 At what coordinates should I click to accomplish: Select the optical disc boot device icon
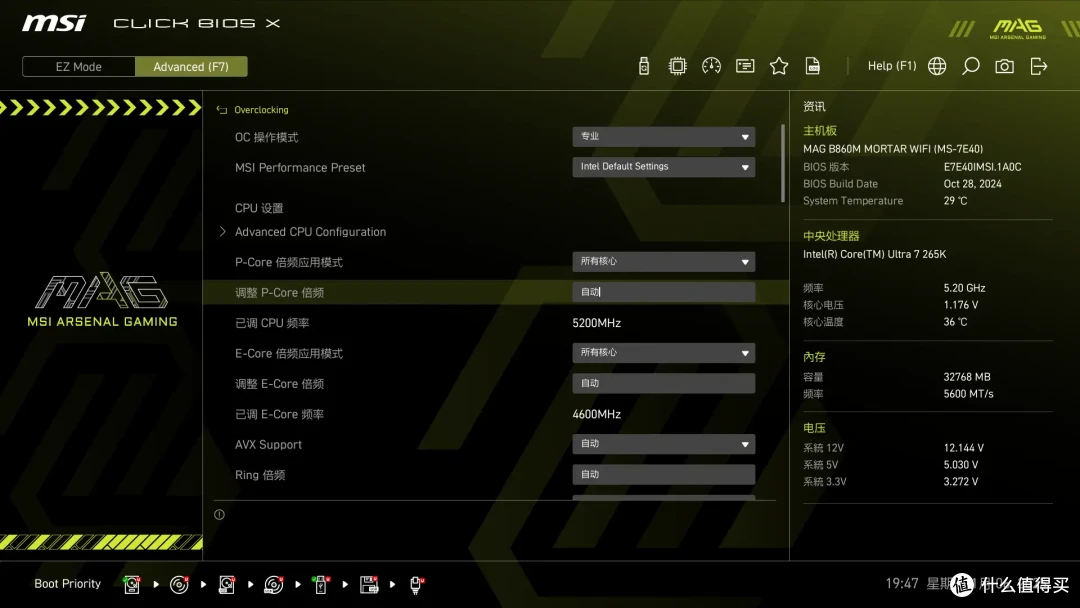tap(179, 585)
